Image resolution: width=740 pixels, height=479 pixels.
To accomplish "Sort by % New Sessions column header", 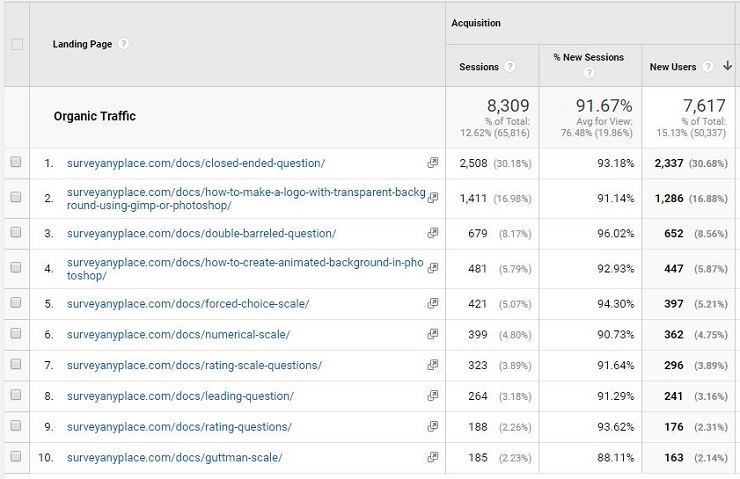I will [589, 57].
